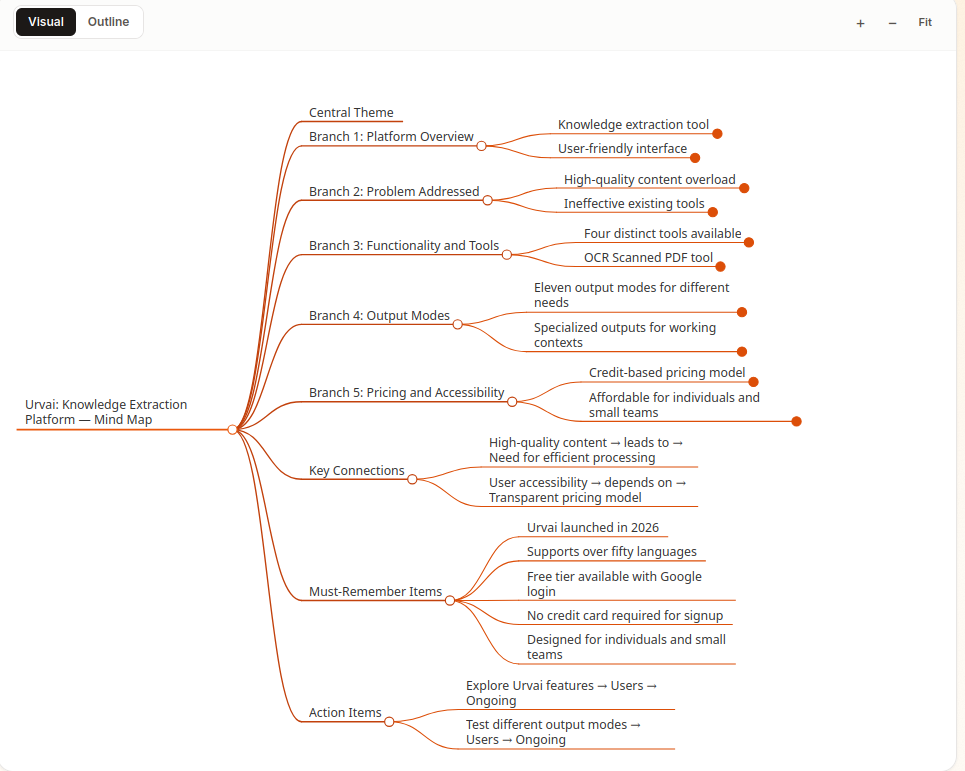
Task: Click 'Credit-based pricing model' text
Action: pos(667,373)
